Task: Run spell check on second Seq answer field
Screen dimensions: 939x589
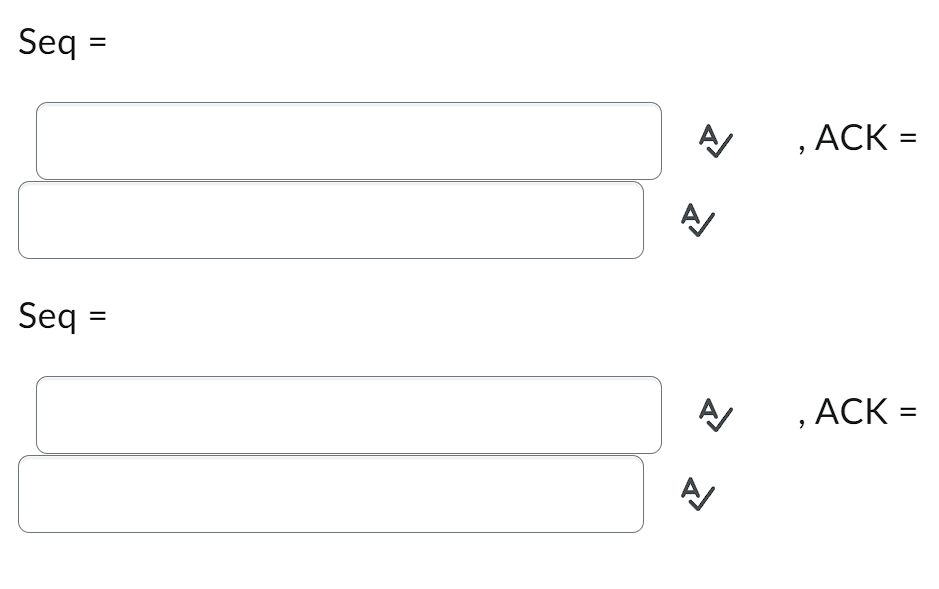Action: (x=714, y=413)
